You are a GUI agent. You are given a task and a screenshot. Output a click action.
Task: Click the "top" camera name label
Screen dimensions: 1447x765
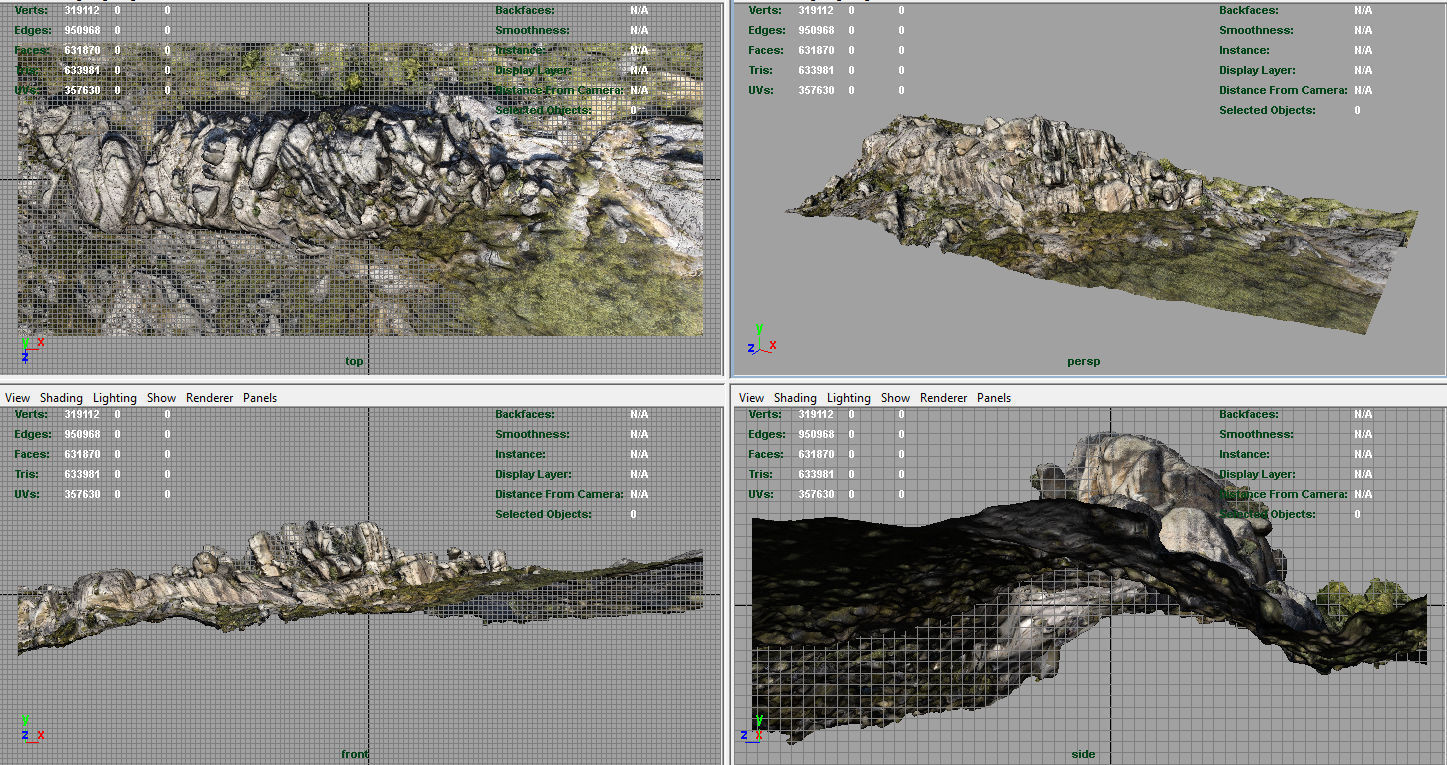(354, 361)
